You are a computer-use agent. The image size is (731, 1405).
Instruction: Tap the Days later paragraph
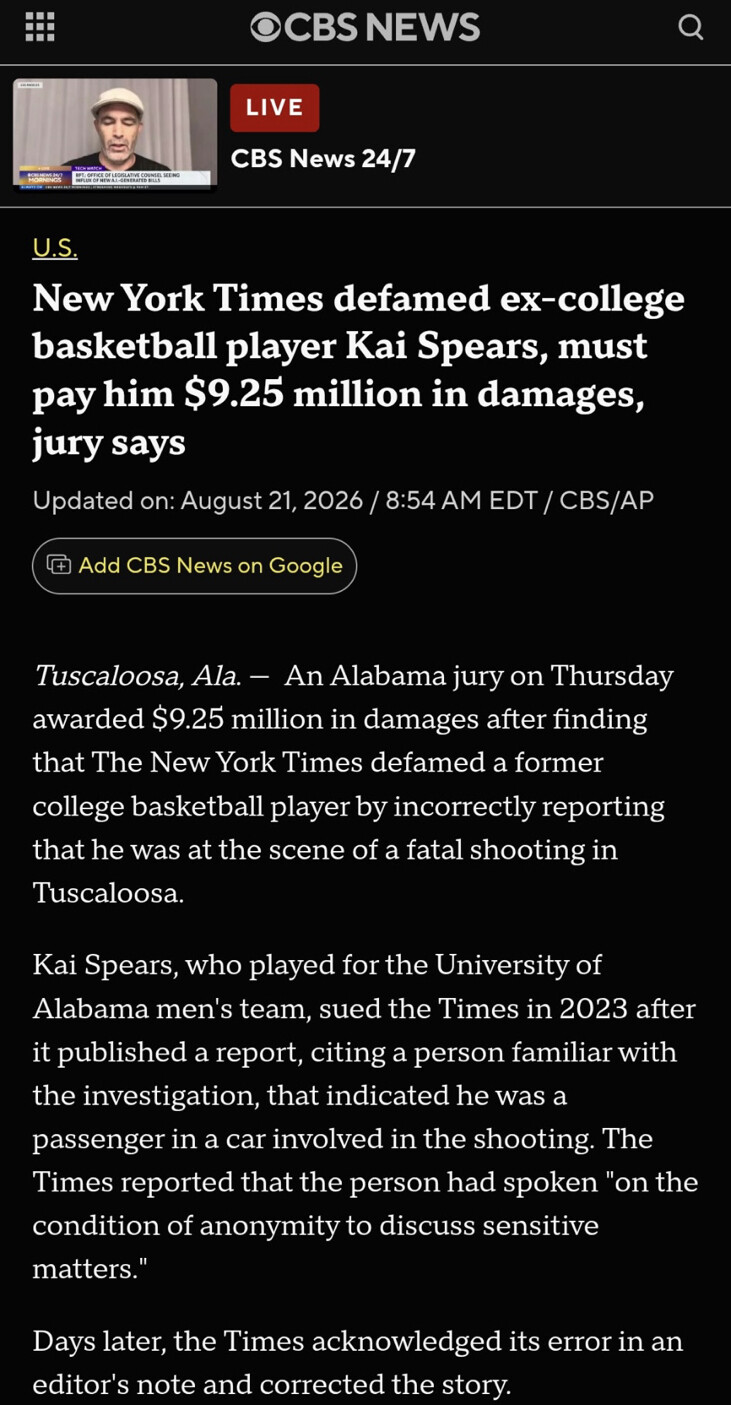[x=357, y=1362]
